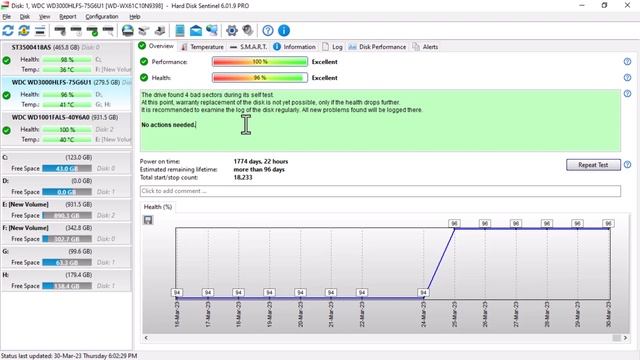The height and width of the screenshot is (360, 640).
Task: Click the 'No actions needed.' text
Action: pyautogui.click(x=169, y=125)
